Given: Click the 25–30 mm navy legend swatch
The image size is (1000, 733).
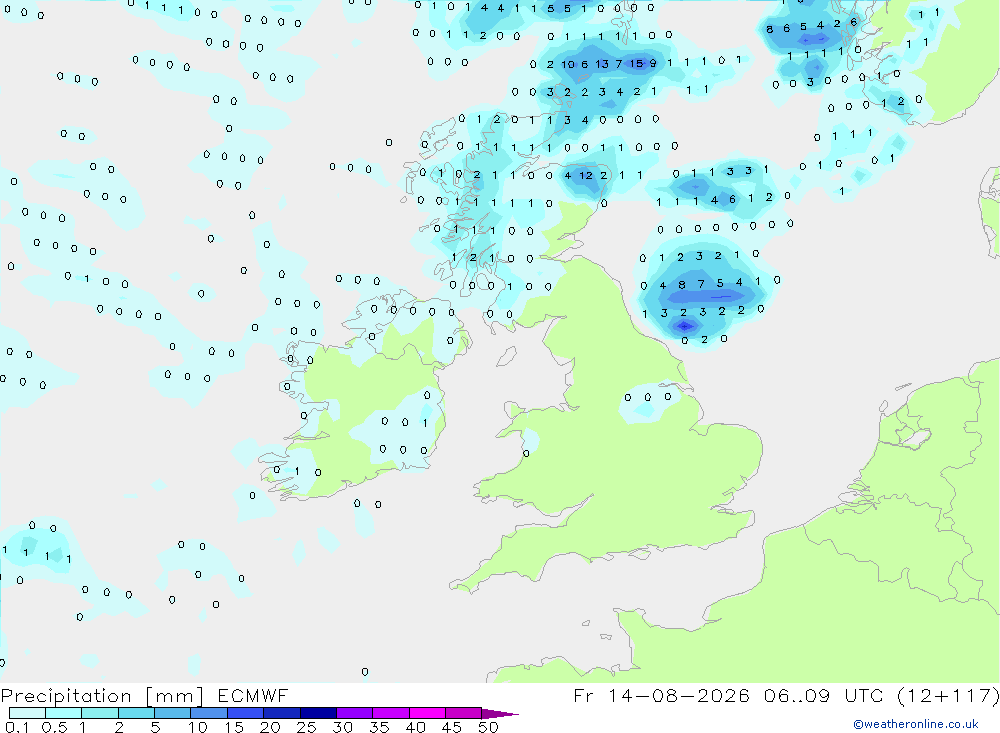Looking at the screenshot, I should click(318, 713).
